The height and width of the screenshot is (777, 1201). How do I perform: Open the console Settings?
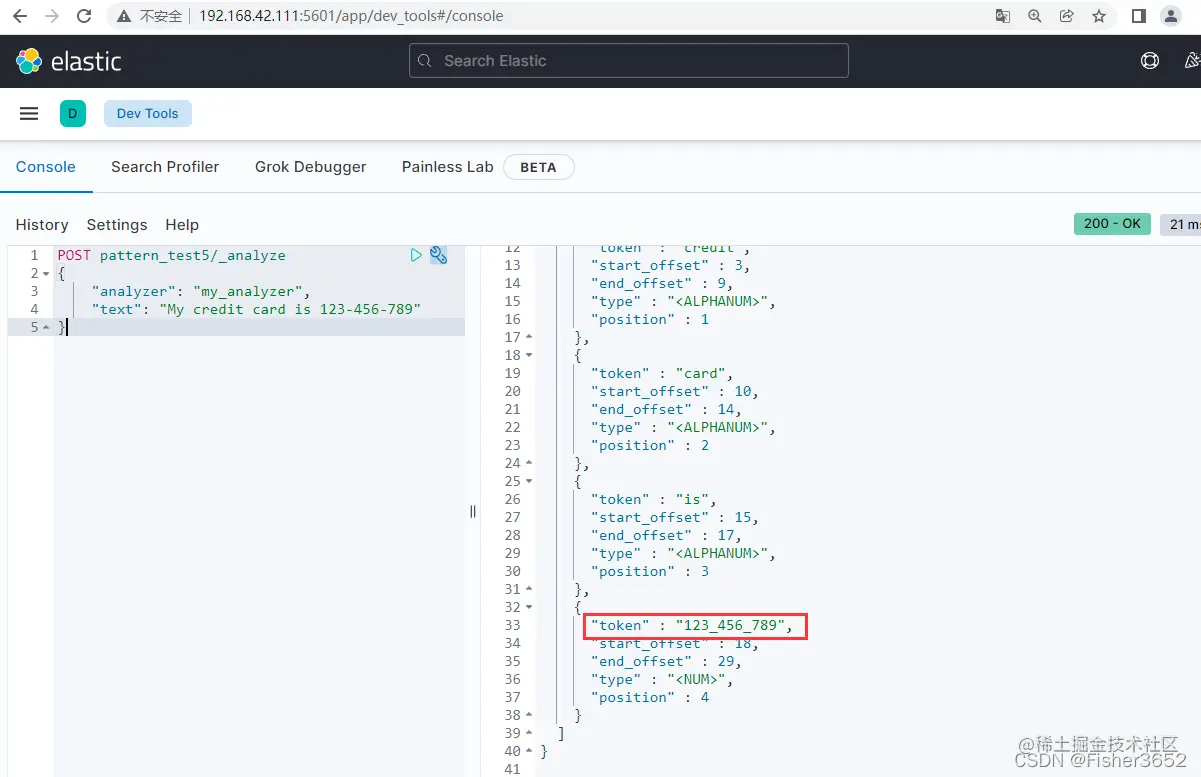[117, 225]
